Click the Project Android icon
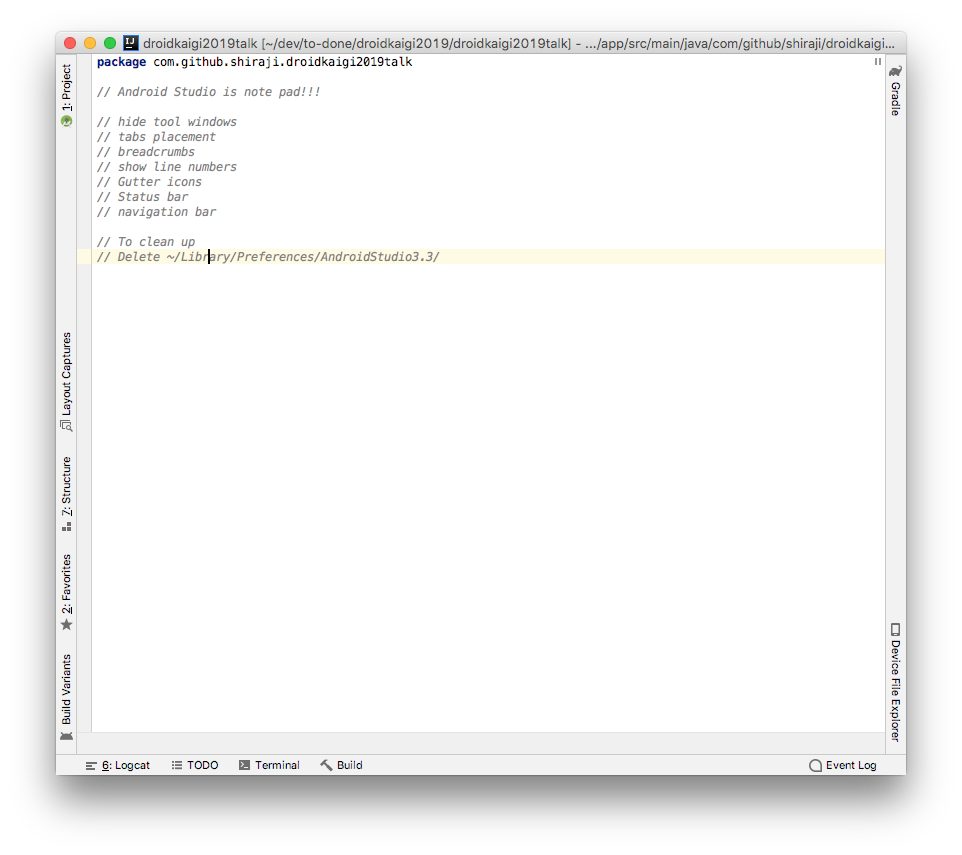Image resolution: width=962 pixels, height=855 pixels. pos(66,121)
